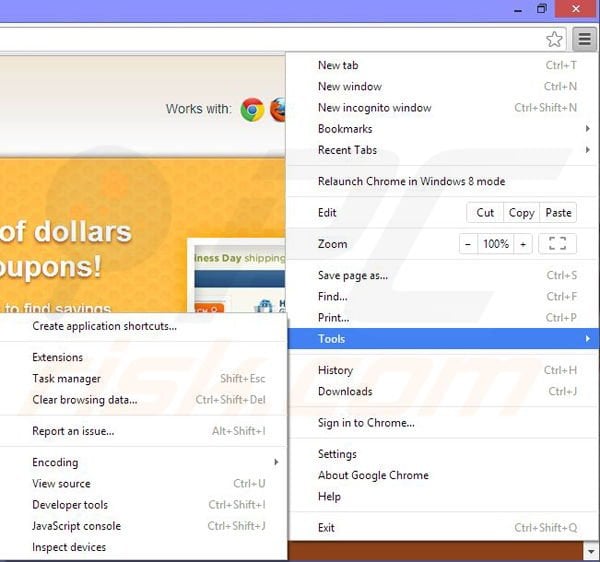Choose Save page as... item
Viewport: 600px width, 562px height.
point(443,275)
